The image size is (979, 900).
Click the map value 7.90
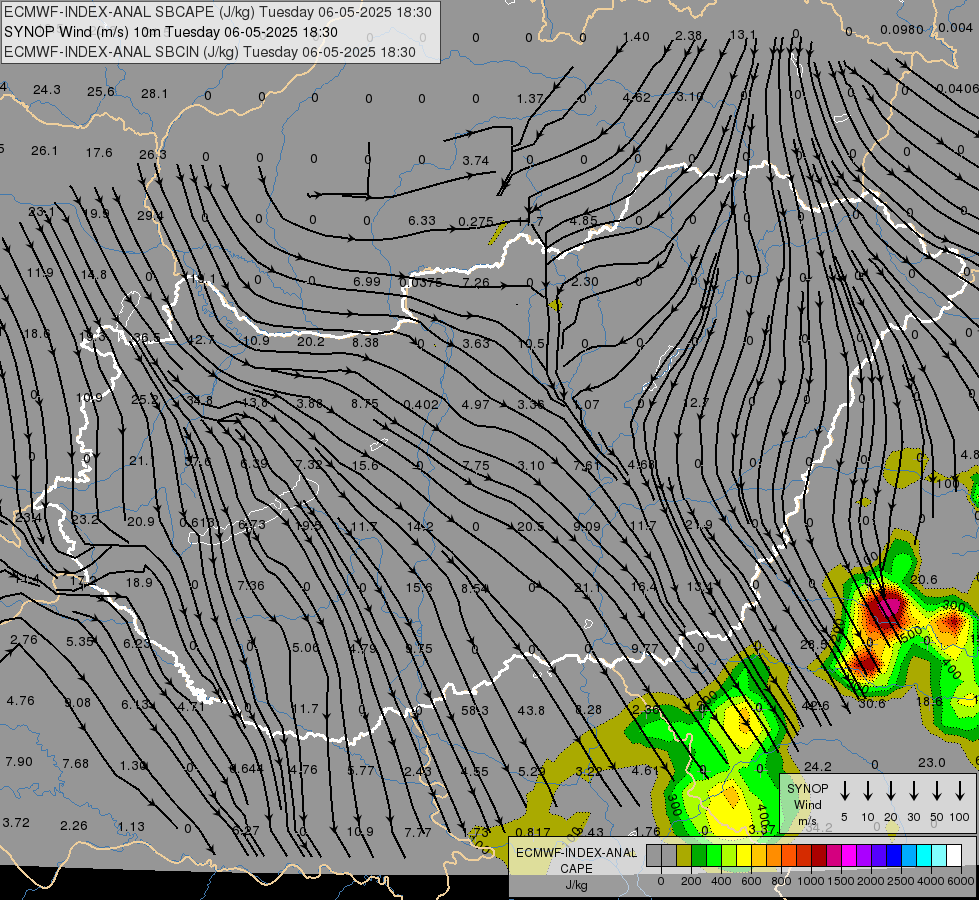click(19, 761)
